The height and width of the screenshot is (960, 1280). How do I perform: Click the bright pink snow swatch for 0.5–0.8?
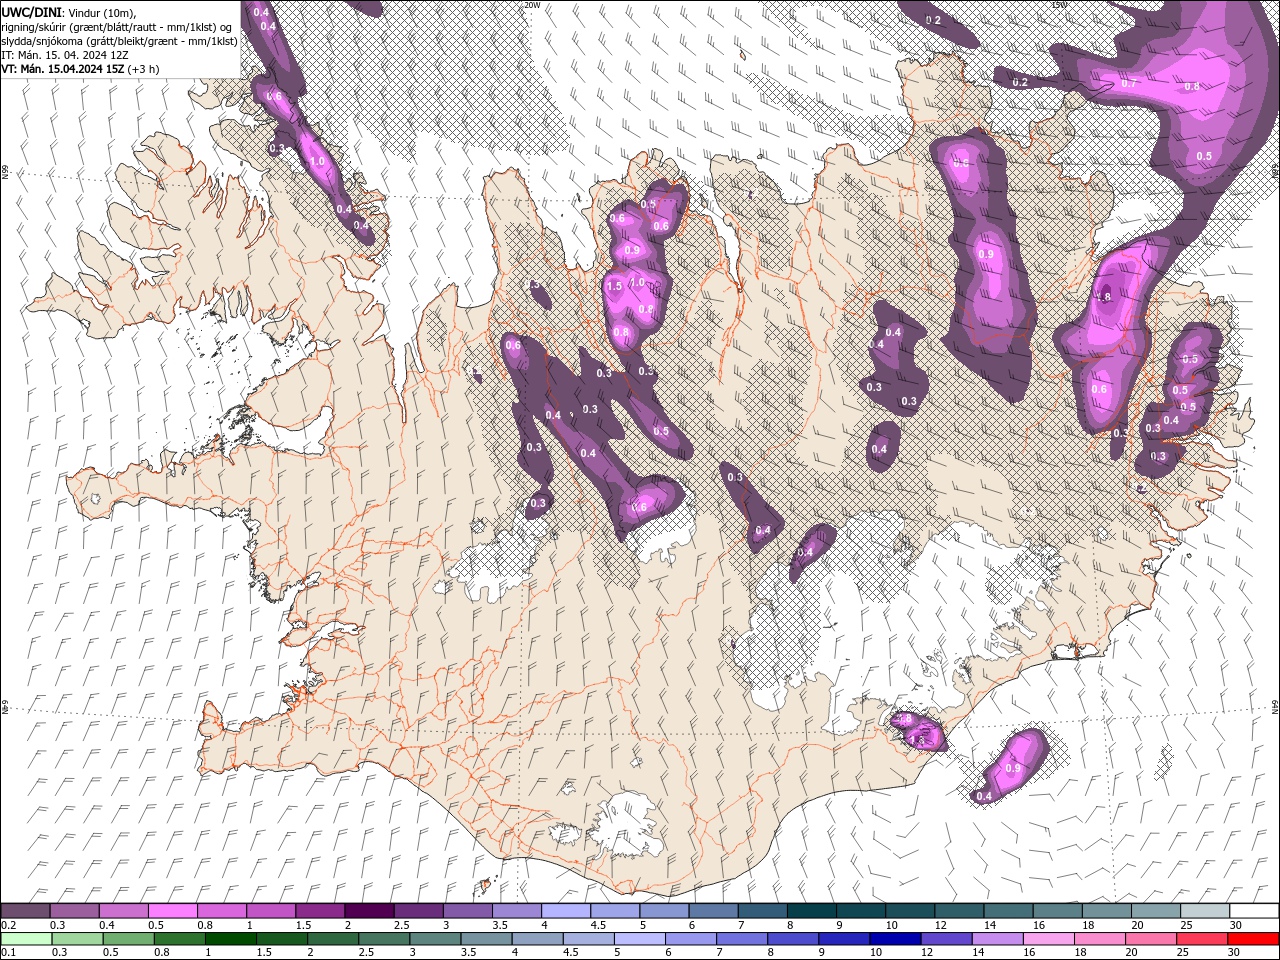click(x=173, y=911)
